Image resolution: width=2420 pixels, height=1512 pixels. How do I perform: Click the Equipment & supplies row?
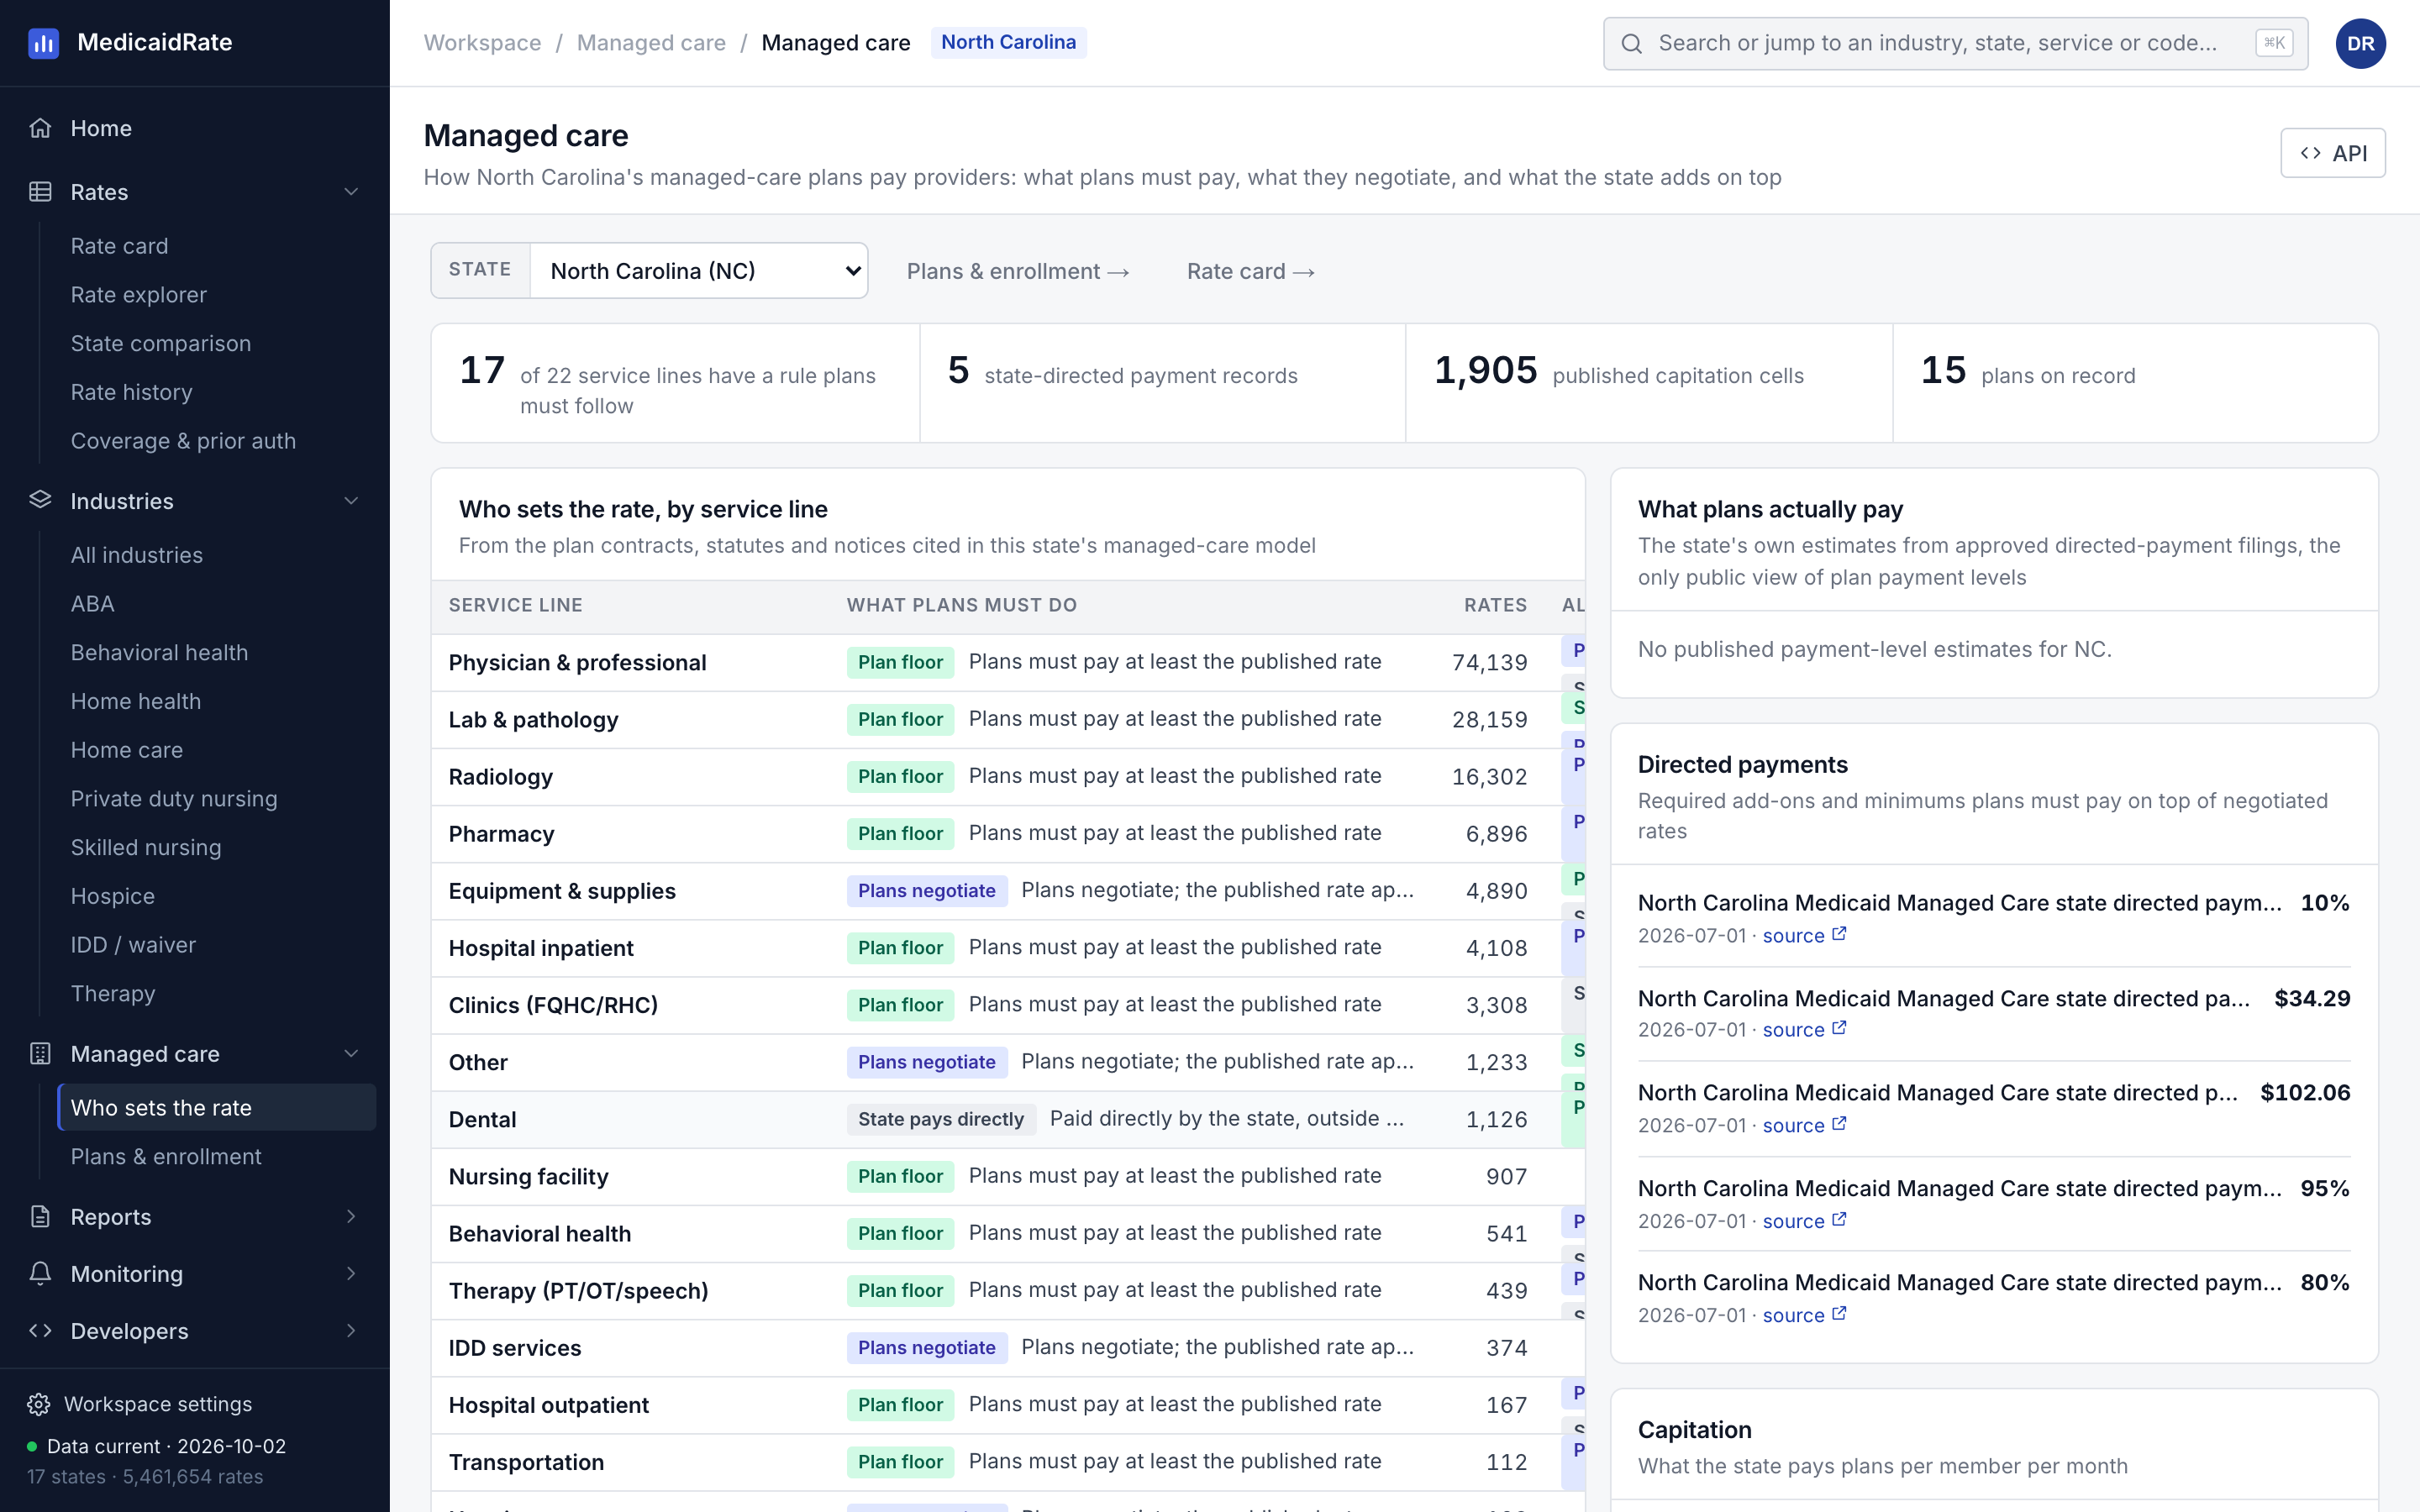click(x=1007, y=891)
